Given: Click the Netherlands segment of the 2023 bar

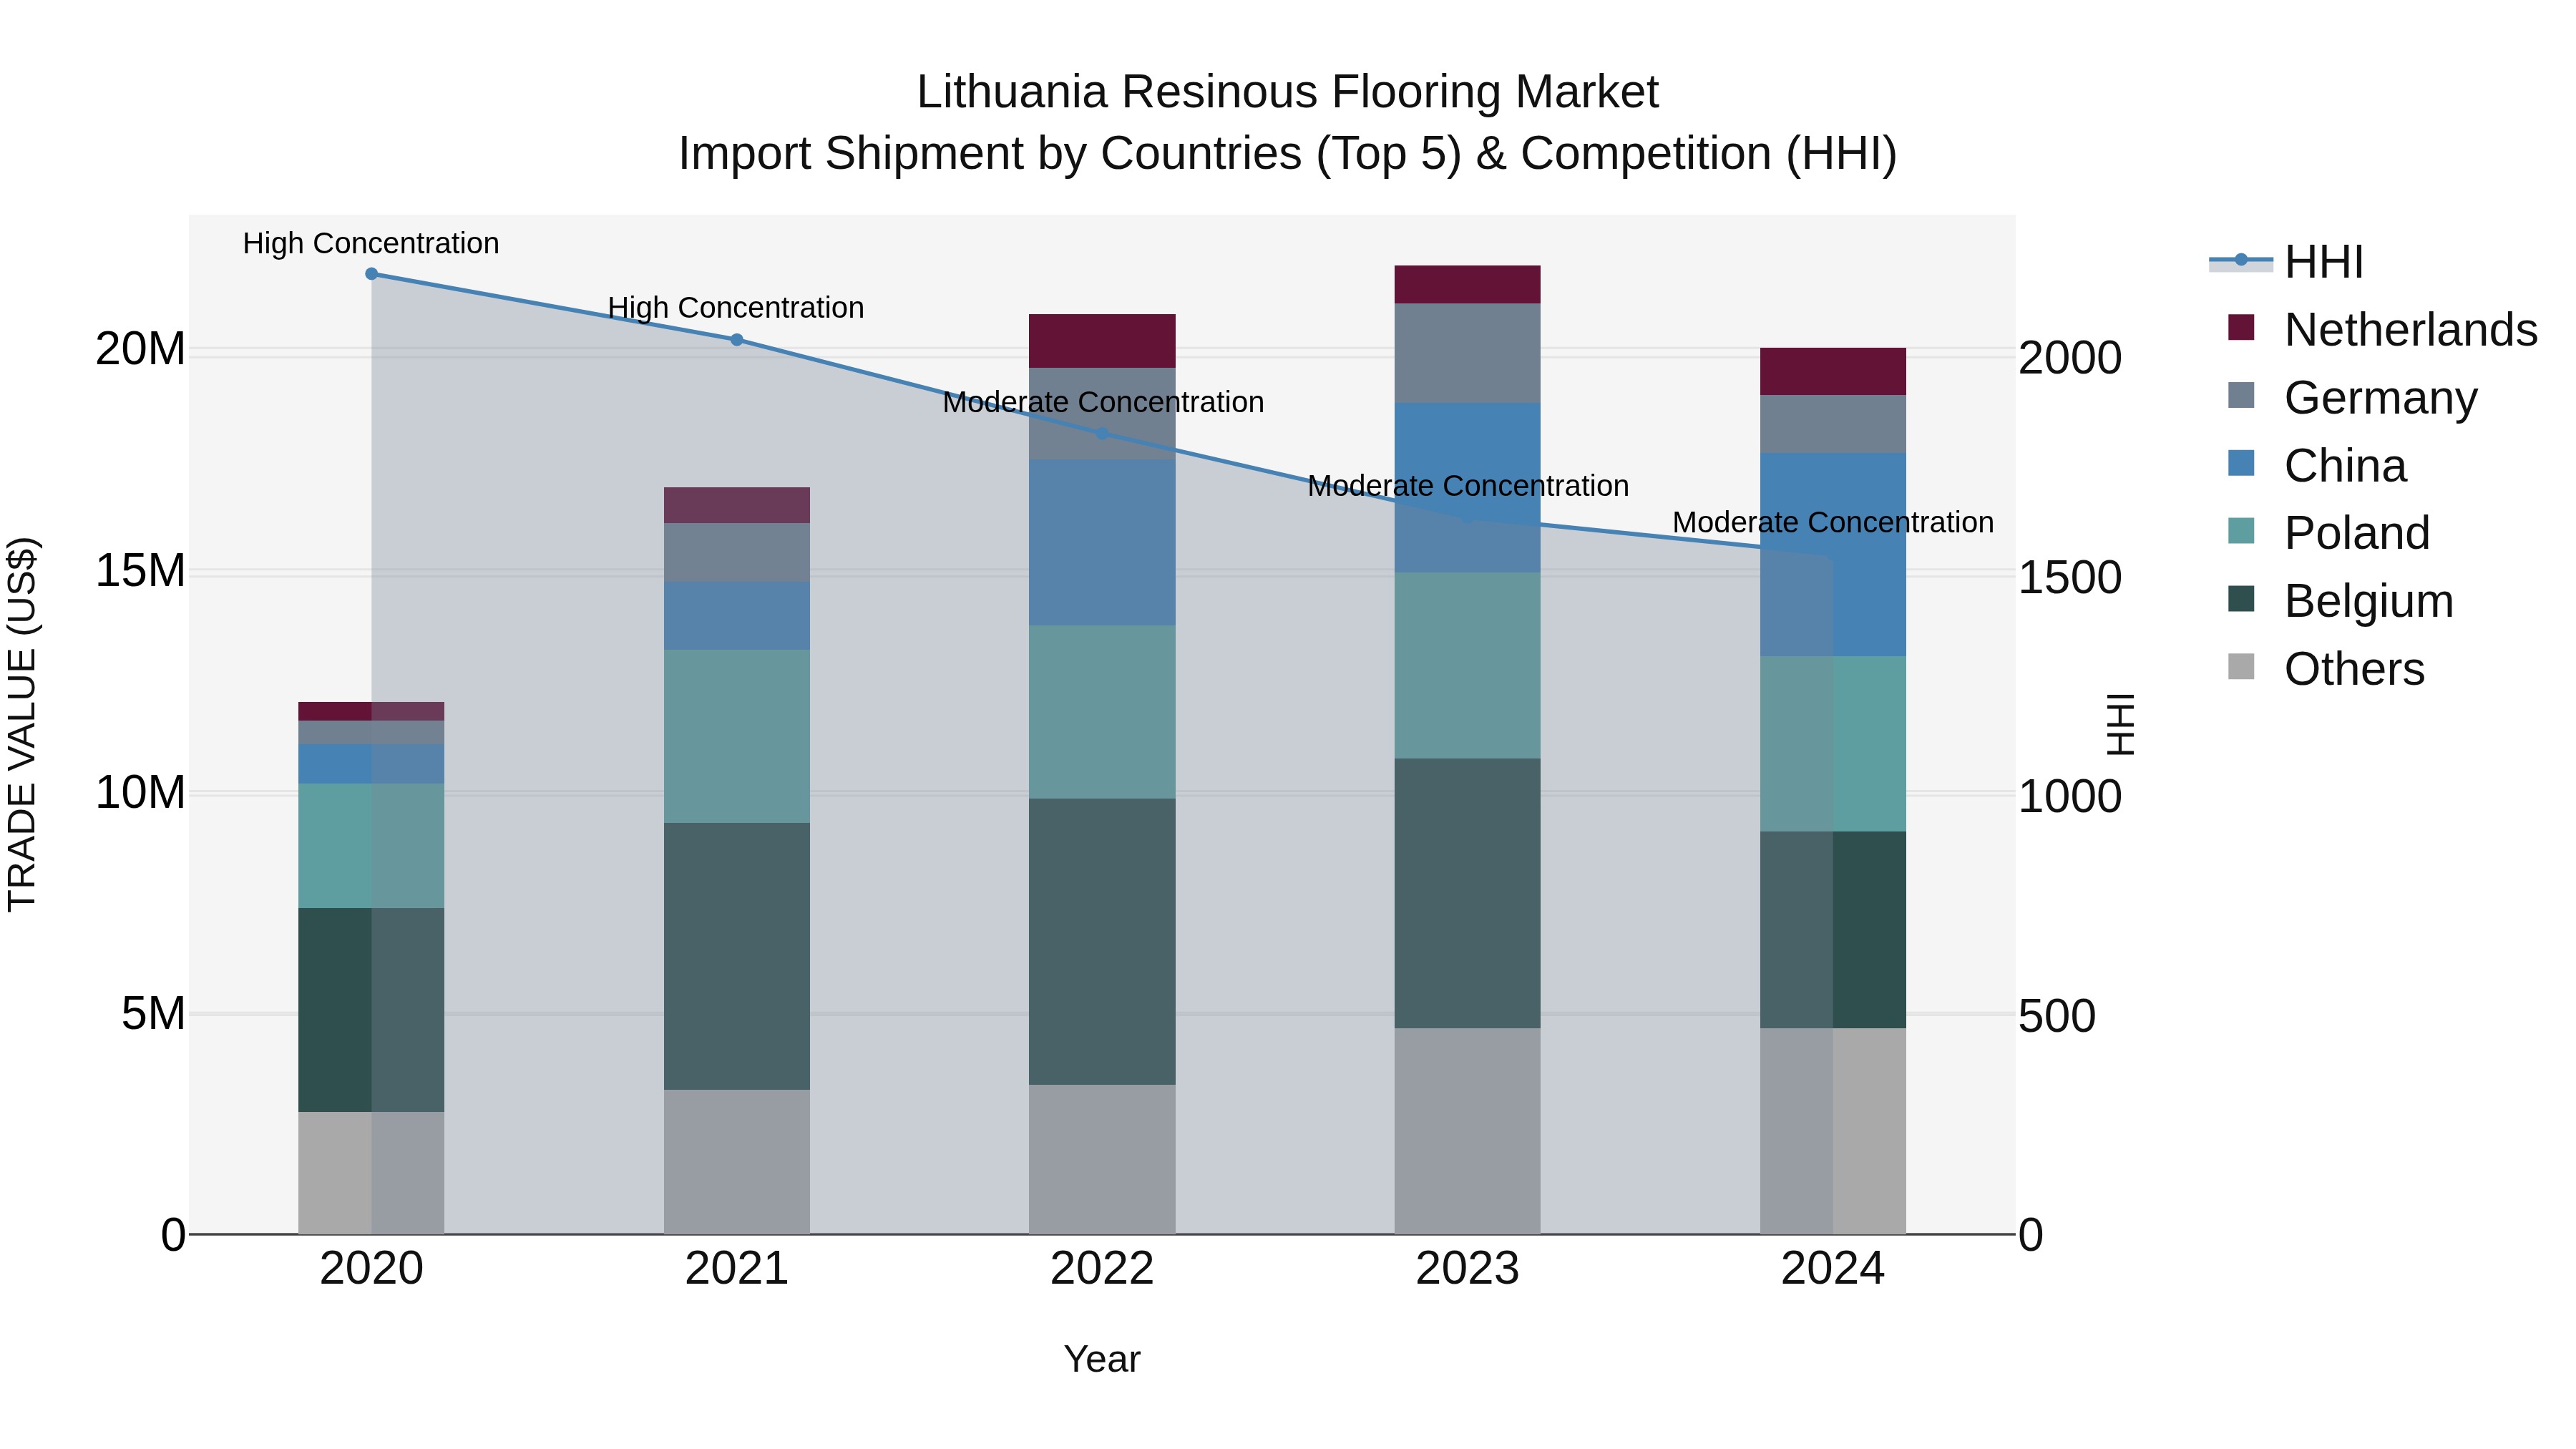Looking at the screenshot, I should [1467, 285].
